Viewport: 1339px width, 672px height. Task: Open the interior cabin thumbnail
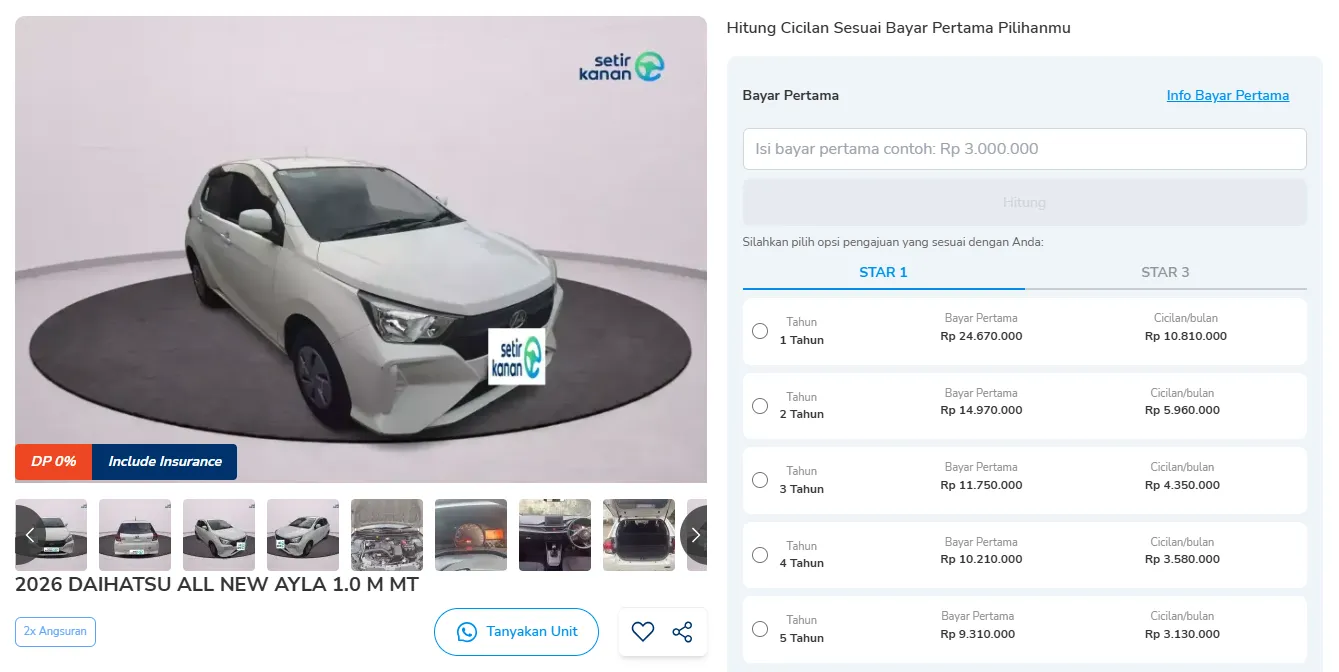coord(555,535)
